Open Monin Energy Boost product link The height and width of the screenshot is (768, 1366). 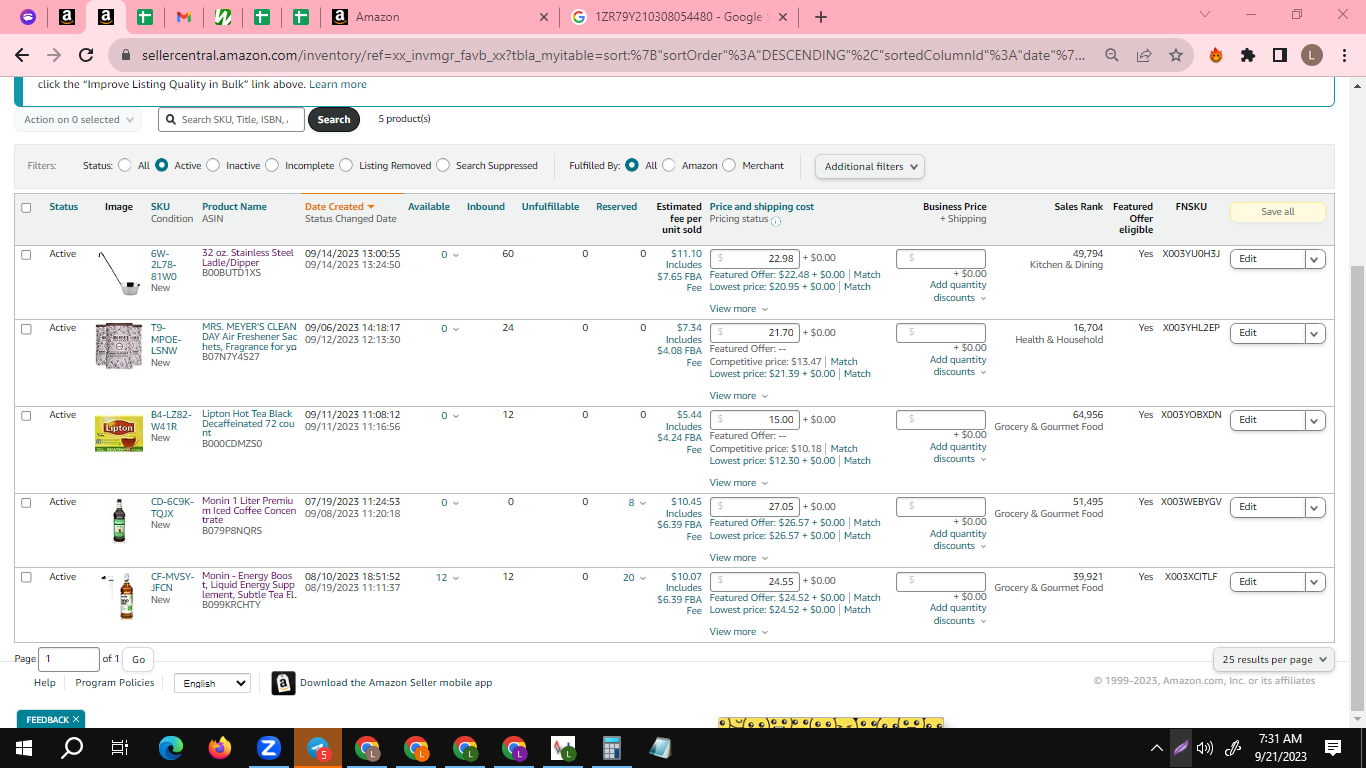[x=249, y=588]
